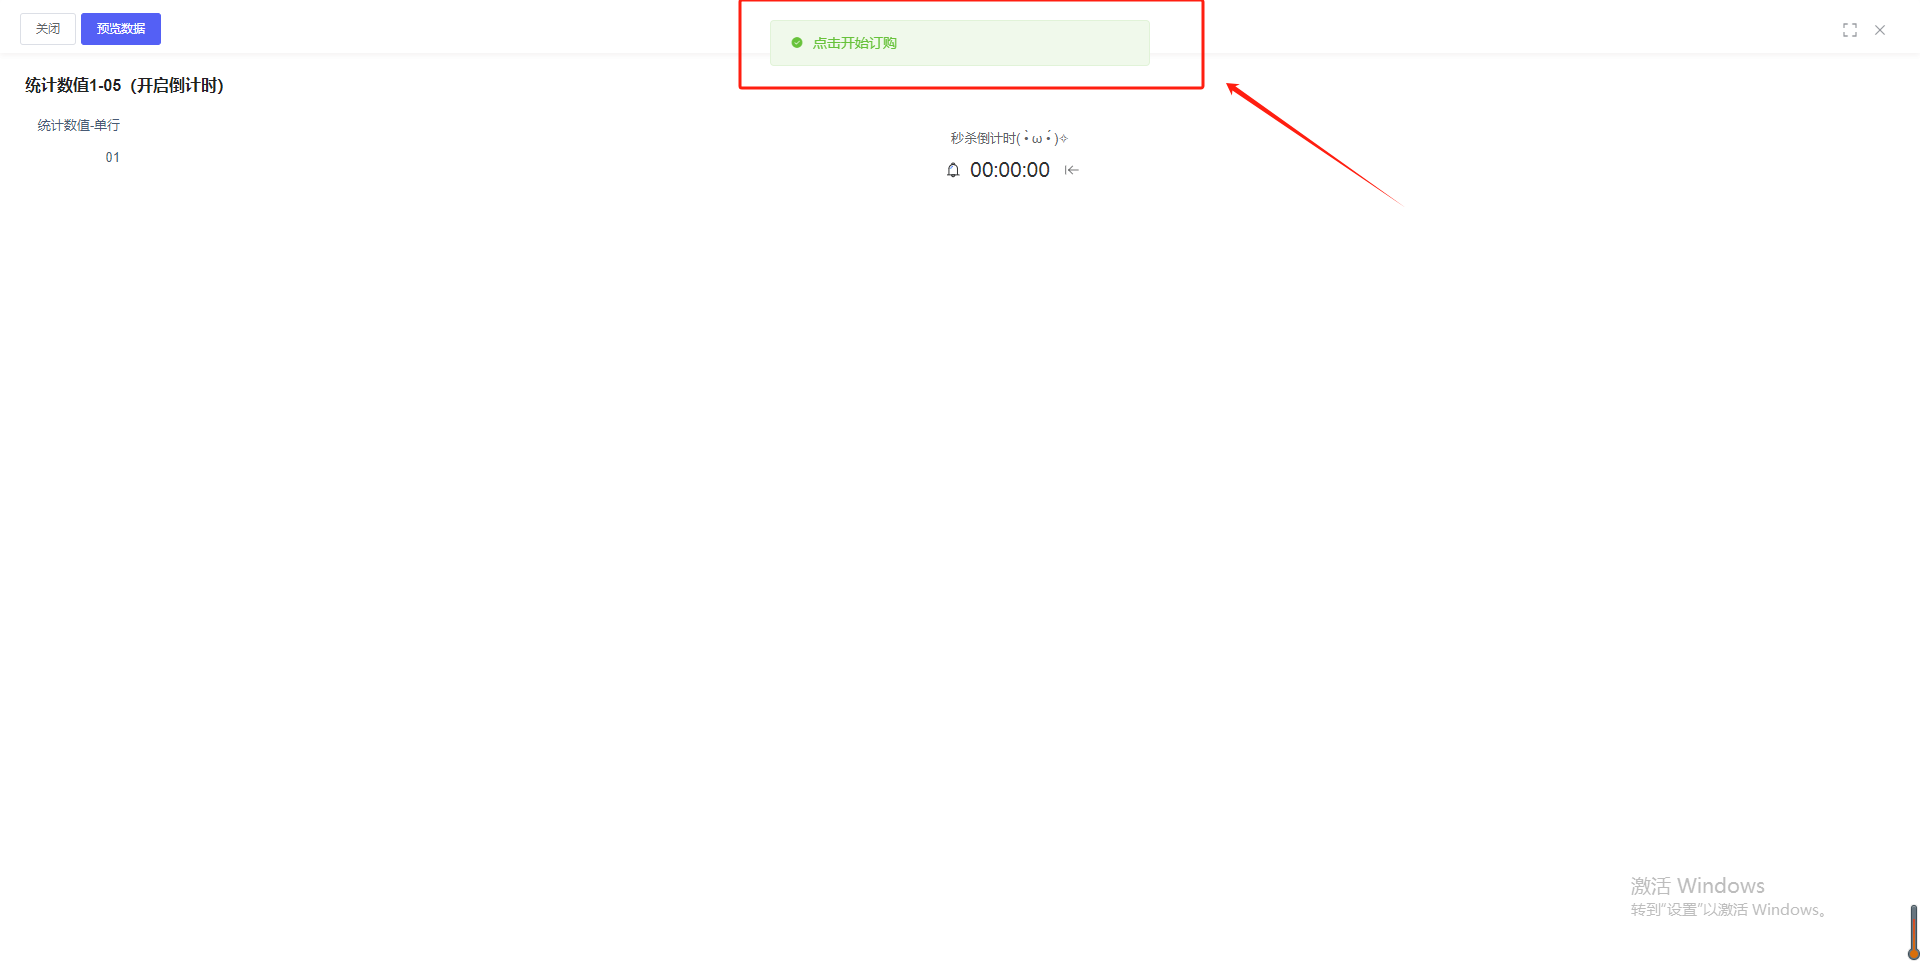Screen dimensions: 1920x969
Task: Select the 统计数值1-05 (开启倒计时) heading
Action: coord(125,86)
